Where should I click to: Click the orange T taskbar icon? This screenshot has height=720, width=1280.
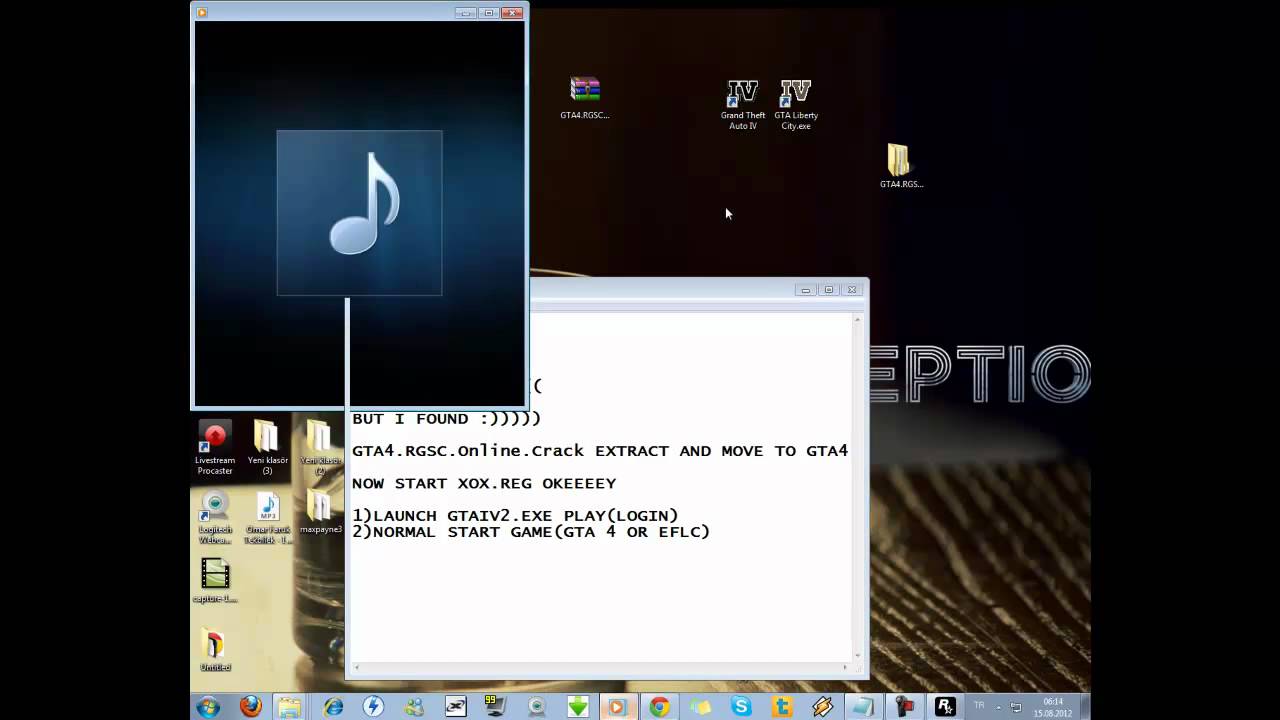[x=782, y=707]
